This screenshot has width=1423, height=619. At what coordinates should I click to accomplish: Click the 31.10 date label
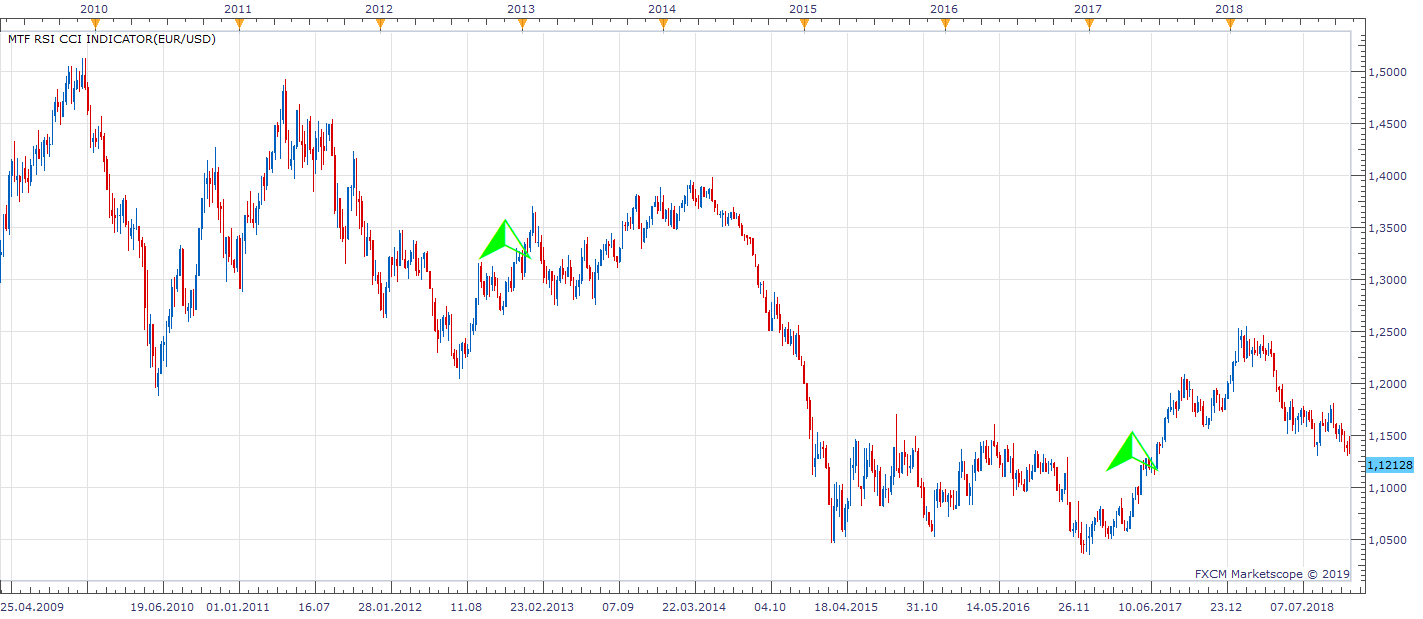point(921,607)
